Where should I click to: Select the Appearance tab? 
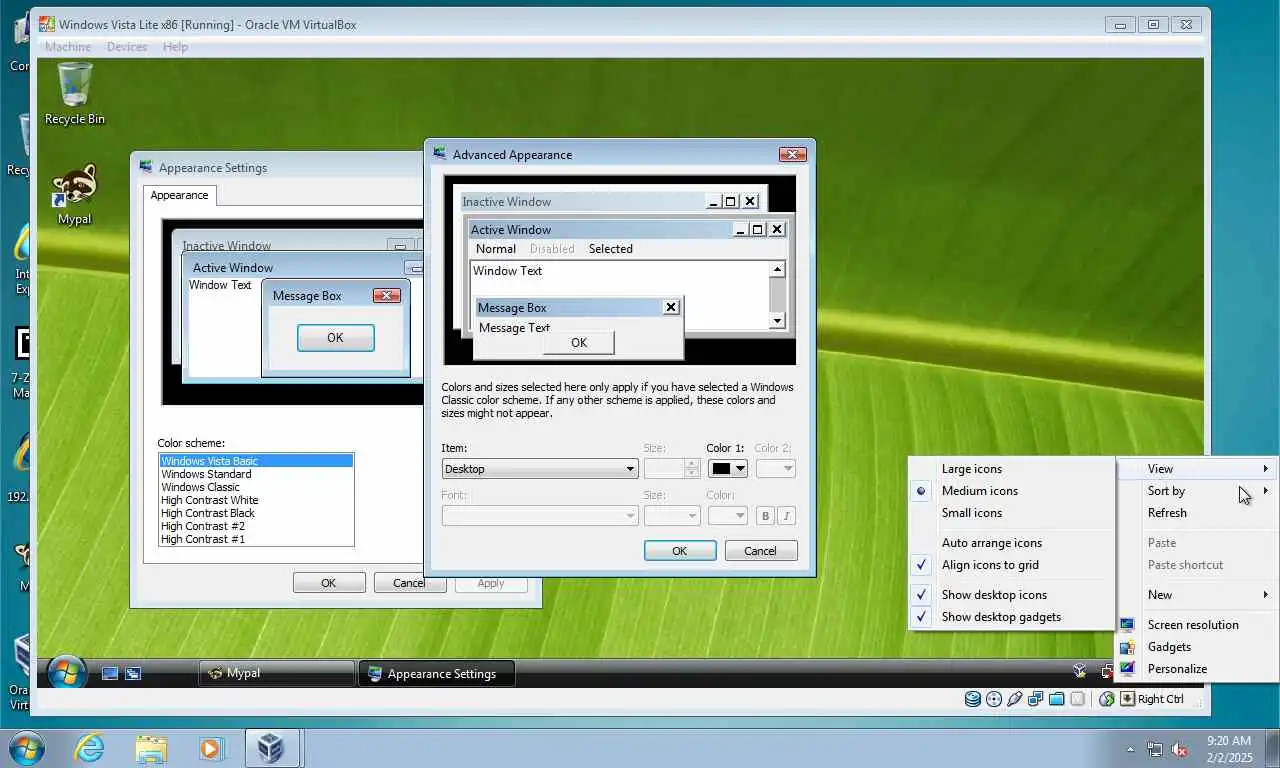(180, 195)
